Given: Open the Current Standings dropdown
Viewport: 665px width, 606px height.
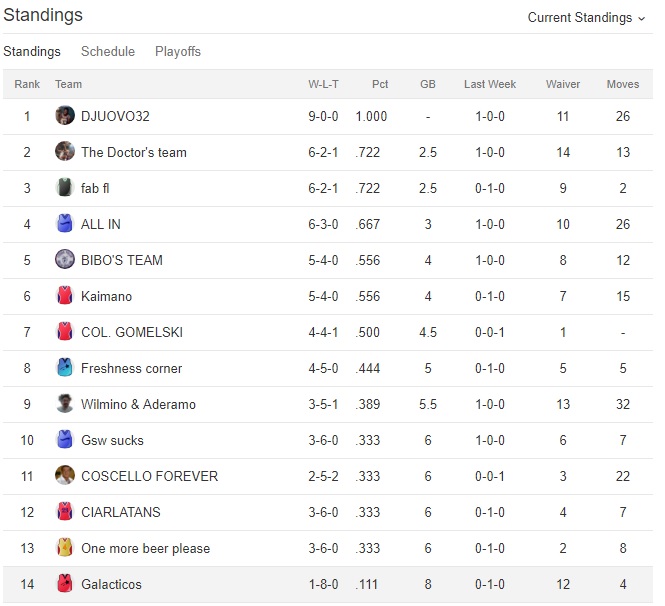Looking at the screenshot, I should coord(586,17).
